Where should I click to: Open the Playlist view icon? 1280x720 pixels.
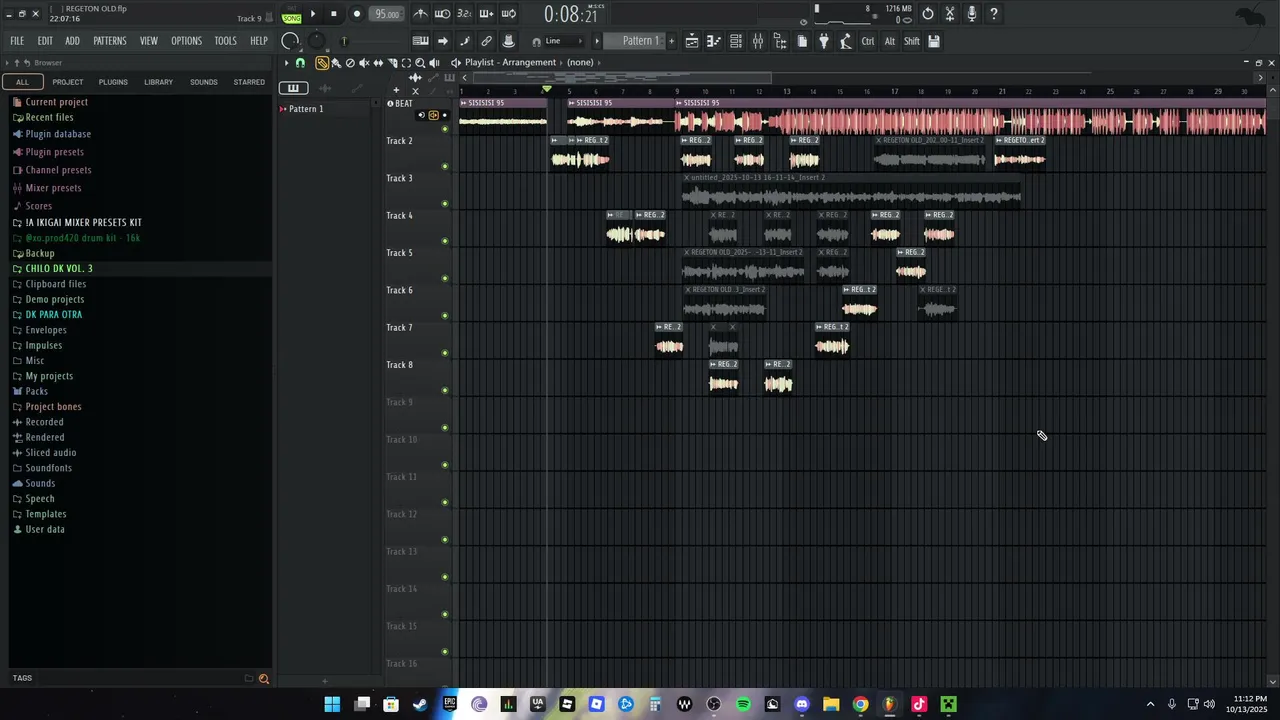coord(691,41)
